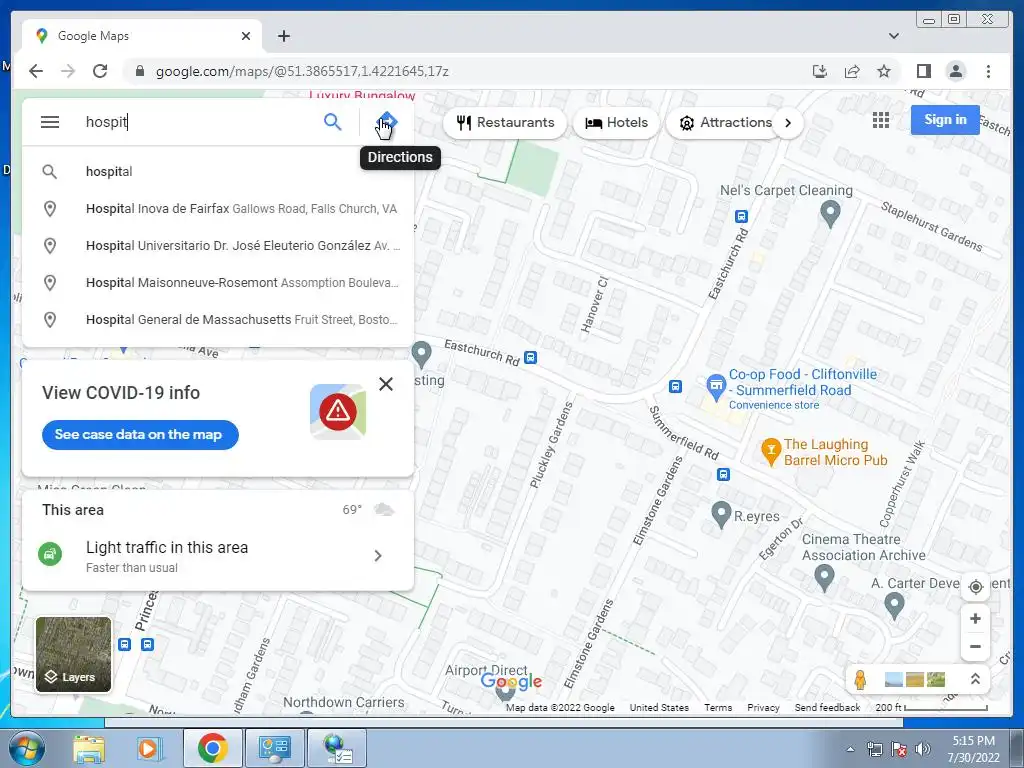Viewport: 1024px width, 768px height.
Task: Click the Nel's Carpet Cleaning map pin
Action: [830, 213]
